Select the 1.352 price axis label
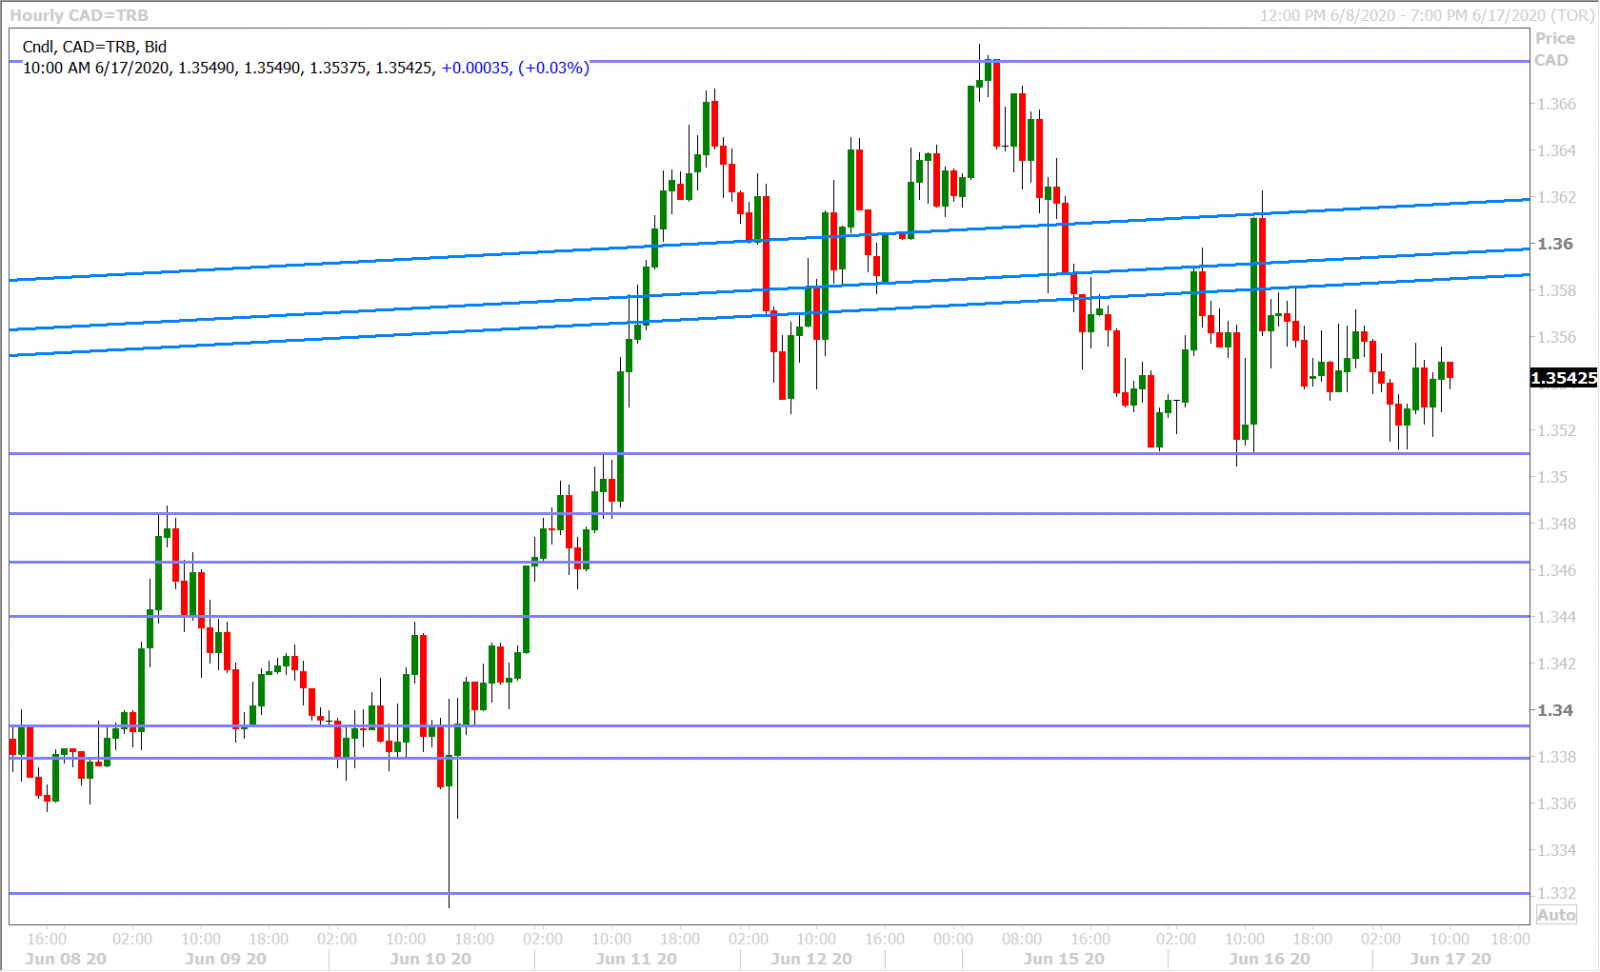 (x=1556, y=431)
